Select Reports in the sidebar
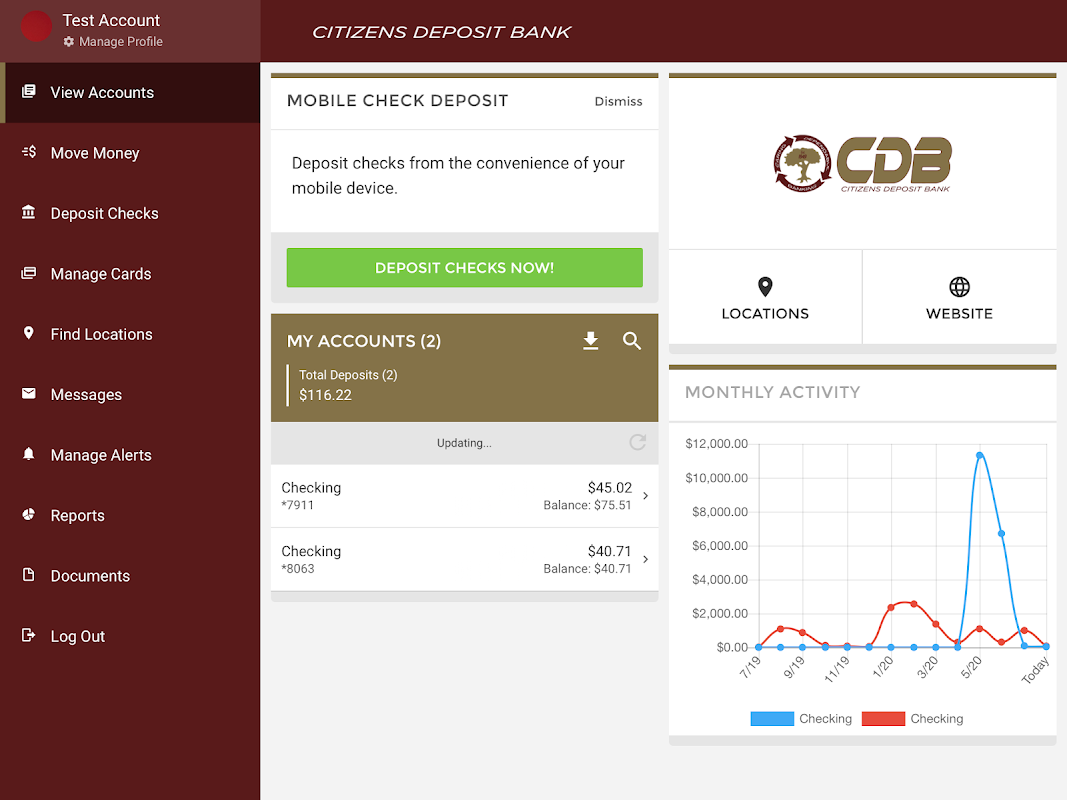Screen dimensions: 1067x800 click(x=130, y=516)
